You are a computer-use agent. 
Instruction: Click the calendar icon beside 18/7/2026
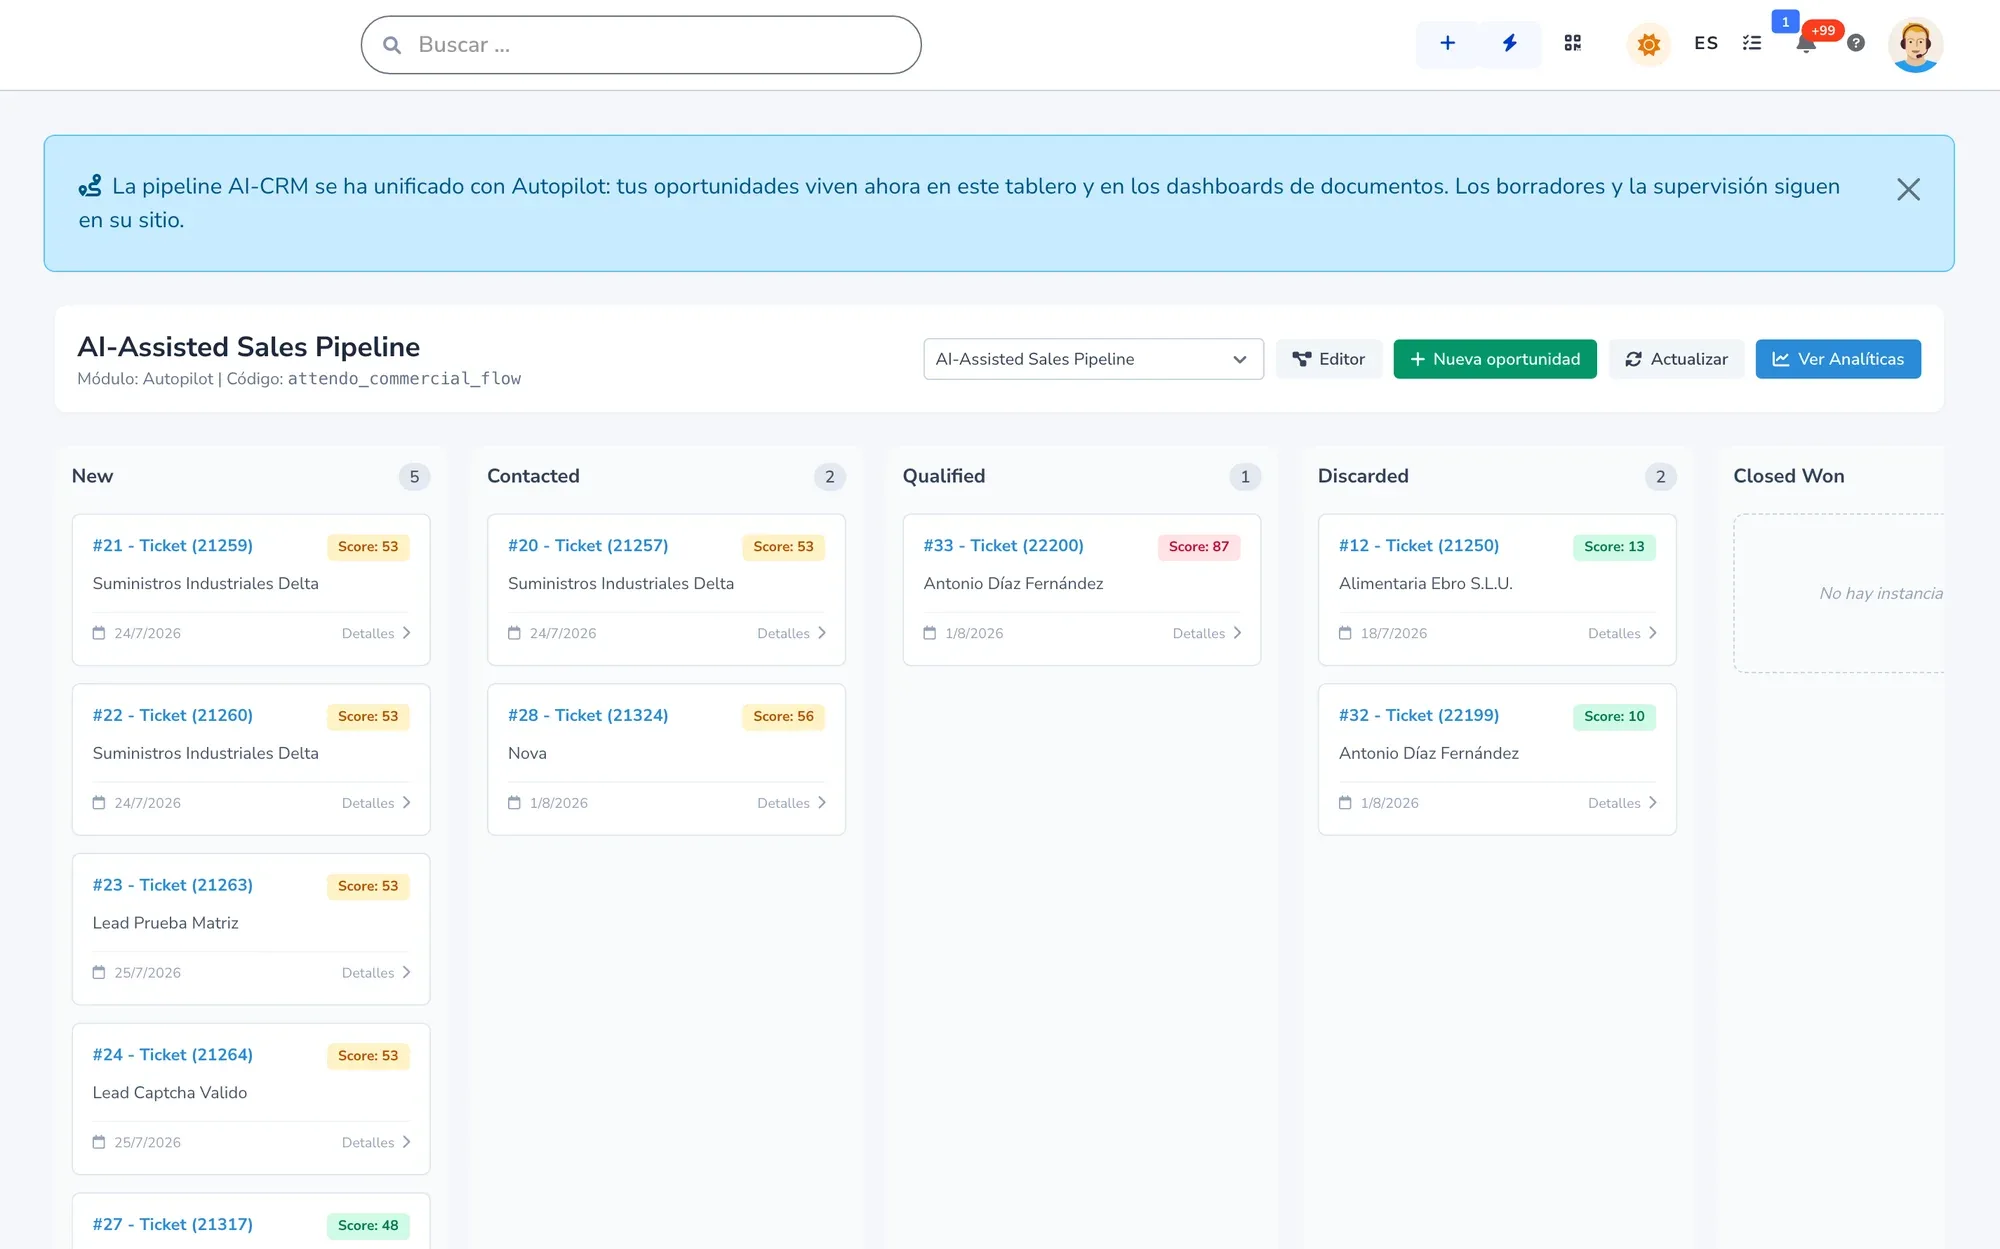(1345, 633)
